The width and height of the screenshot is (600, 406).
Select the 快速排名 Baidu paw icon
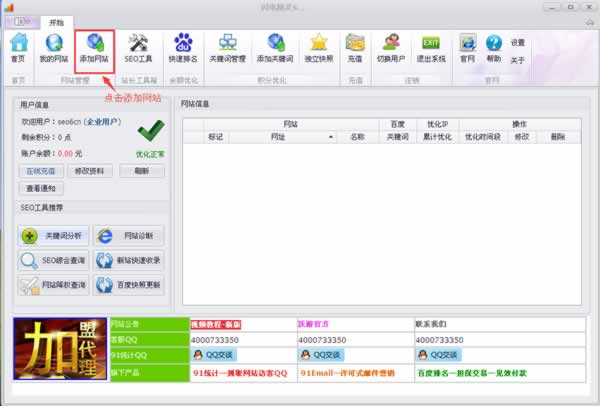pos(183,47)
